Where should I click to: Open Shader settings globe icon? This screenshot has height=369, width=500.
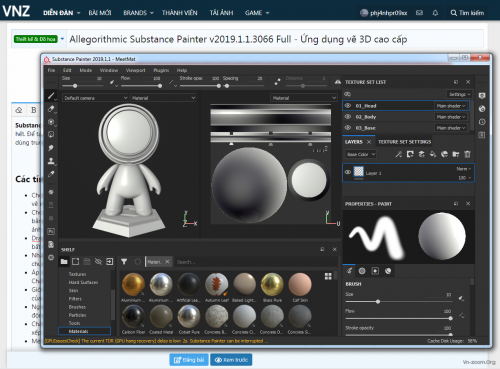coord(482,109)
